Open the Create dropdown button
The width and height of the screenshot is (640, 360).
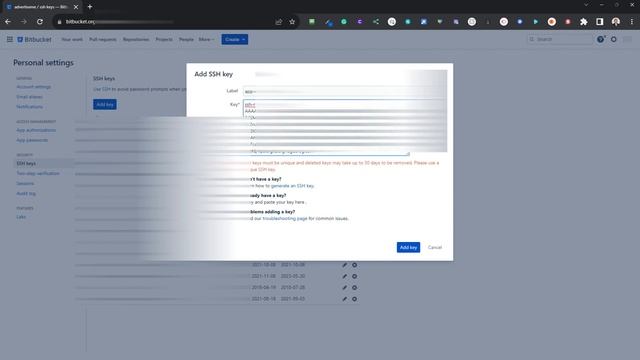[x=235, y=40]
